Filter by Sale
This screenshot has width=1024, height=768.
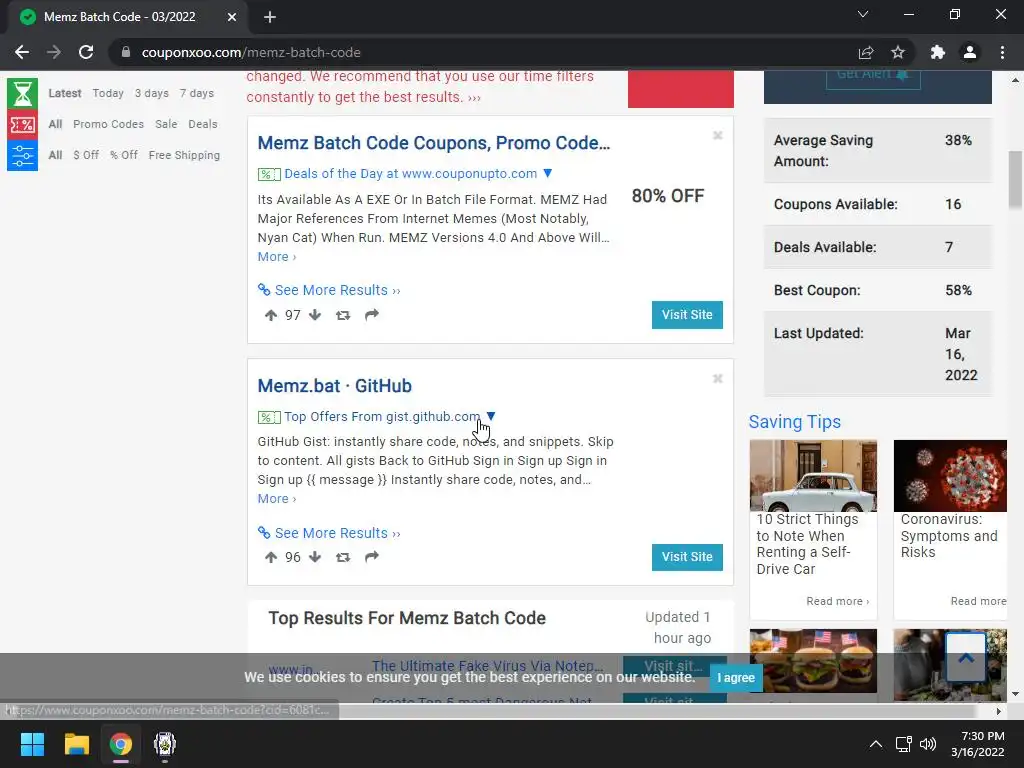click(x=166, y=124)
